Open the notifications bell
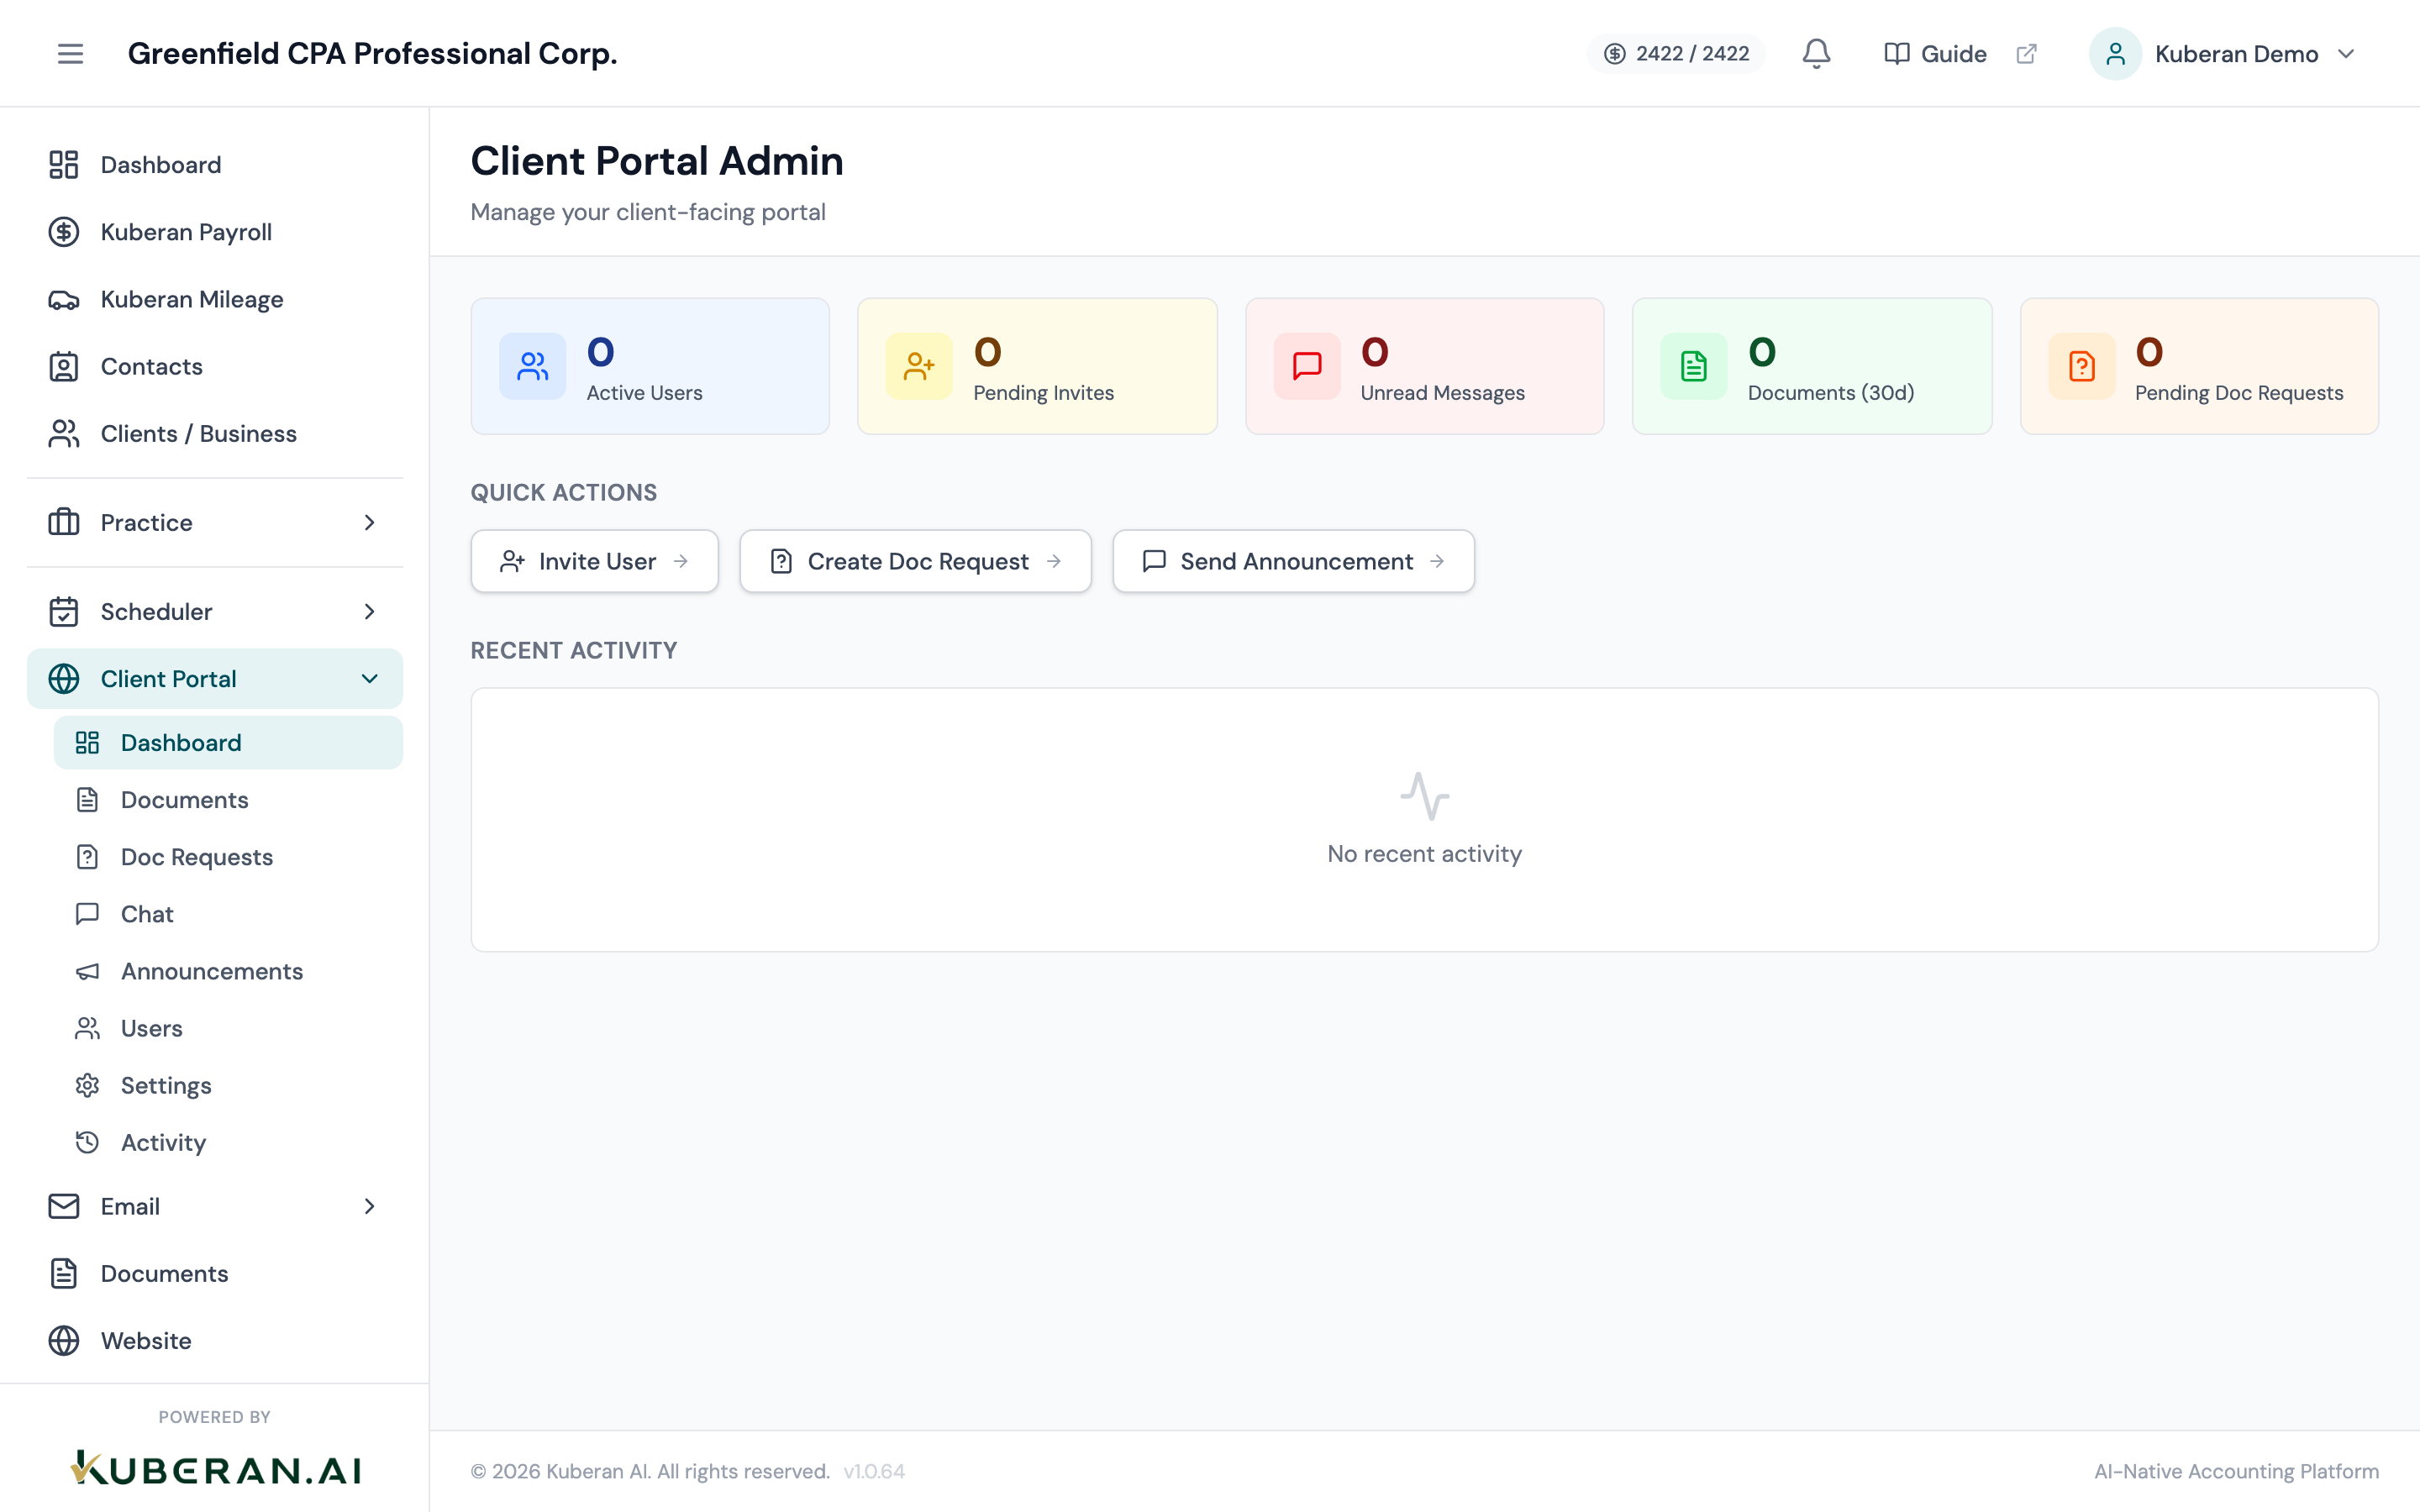Screen dimensions: 2420x1512 [1816, 53]
